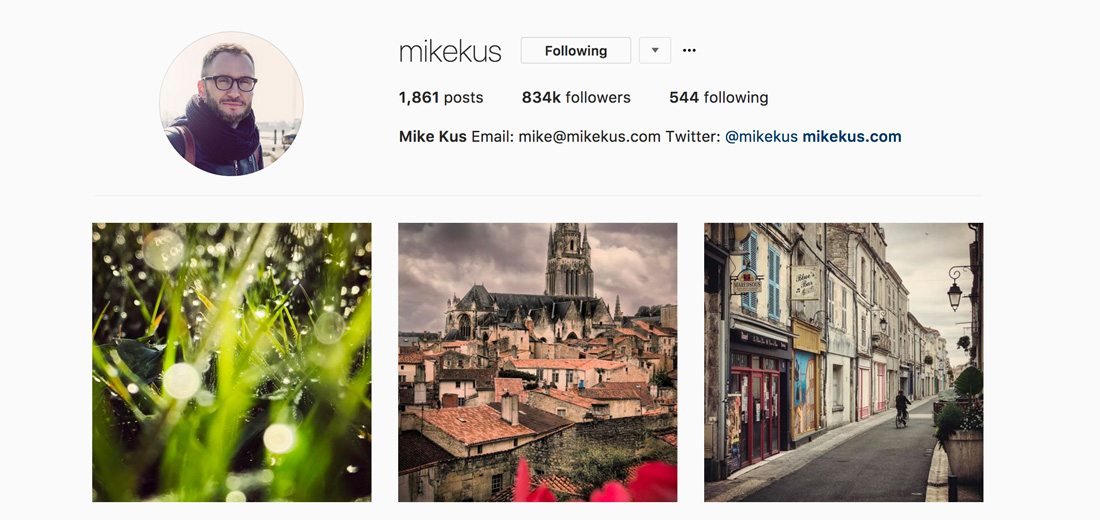
Task: Click the Following button
Action: point(575,51)
